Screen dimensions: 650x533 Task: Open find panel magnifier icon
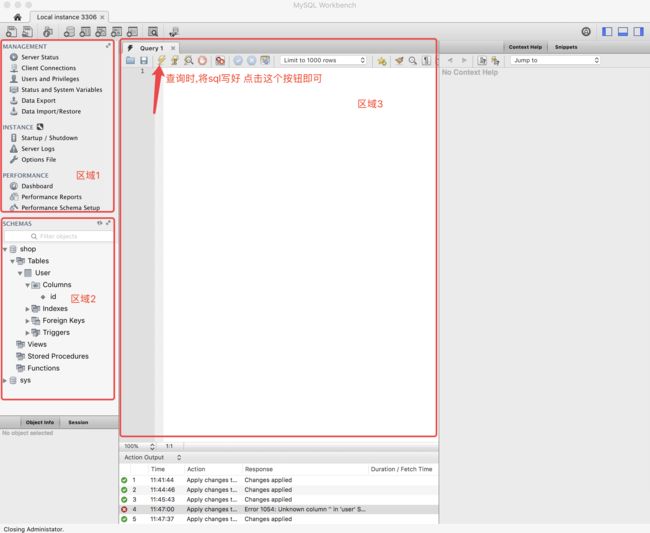[412, 61]
